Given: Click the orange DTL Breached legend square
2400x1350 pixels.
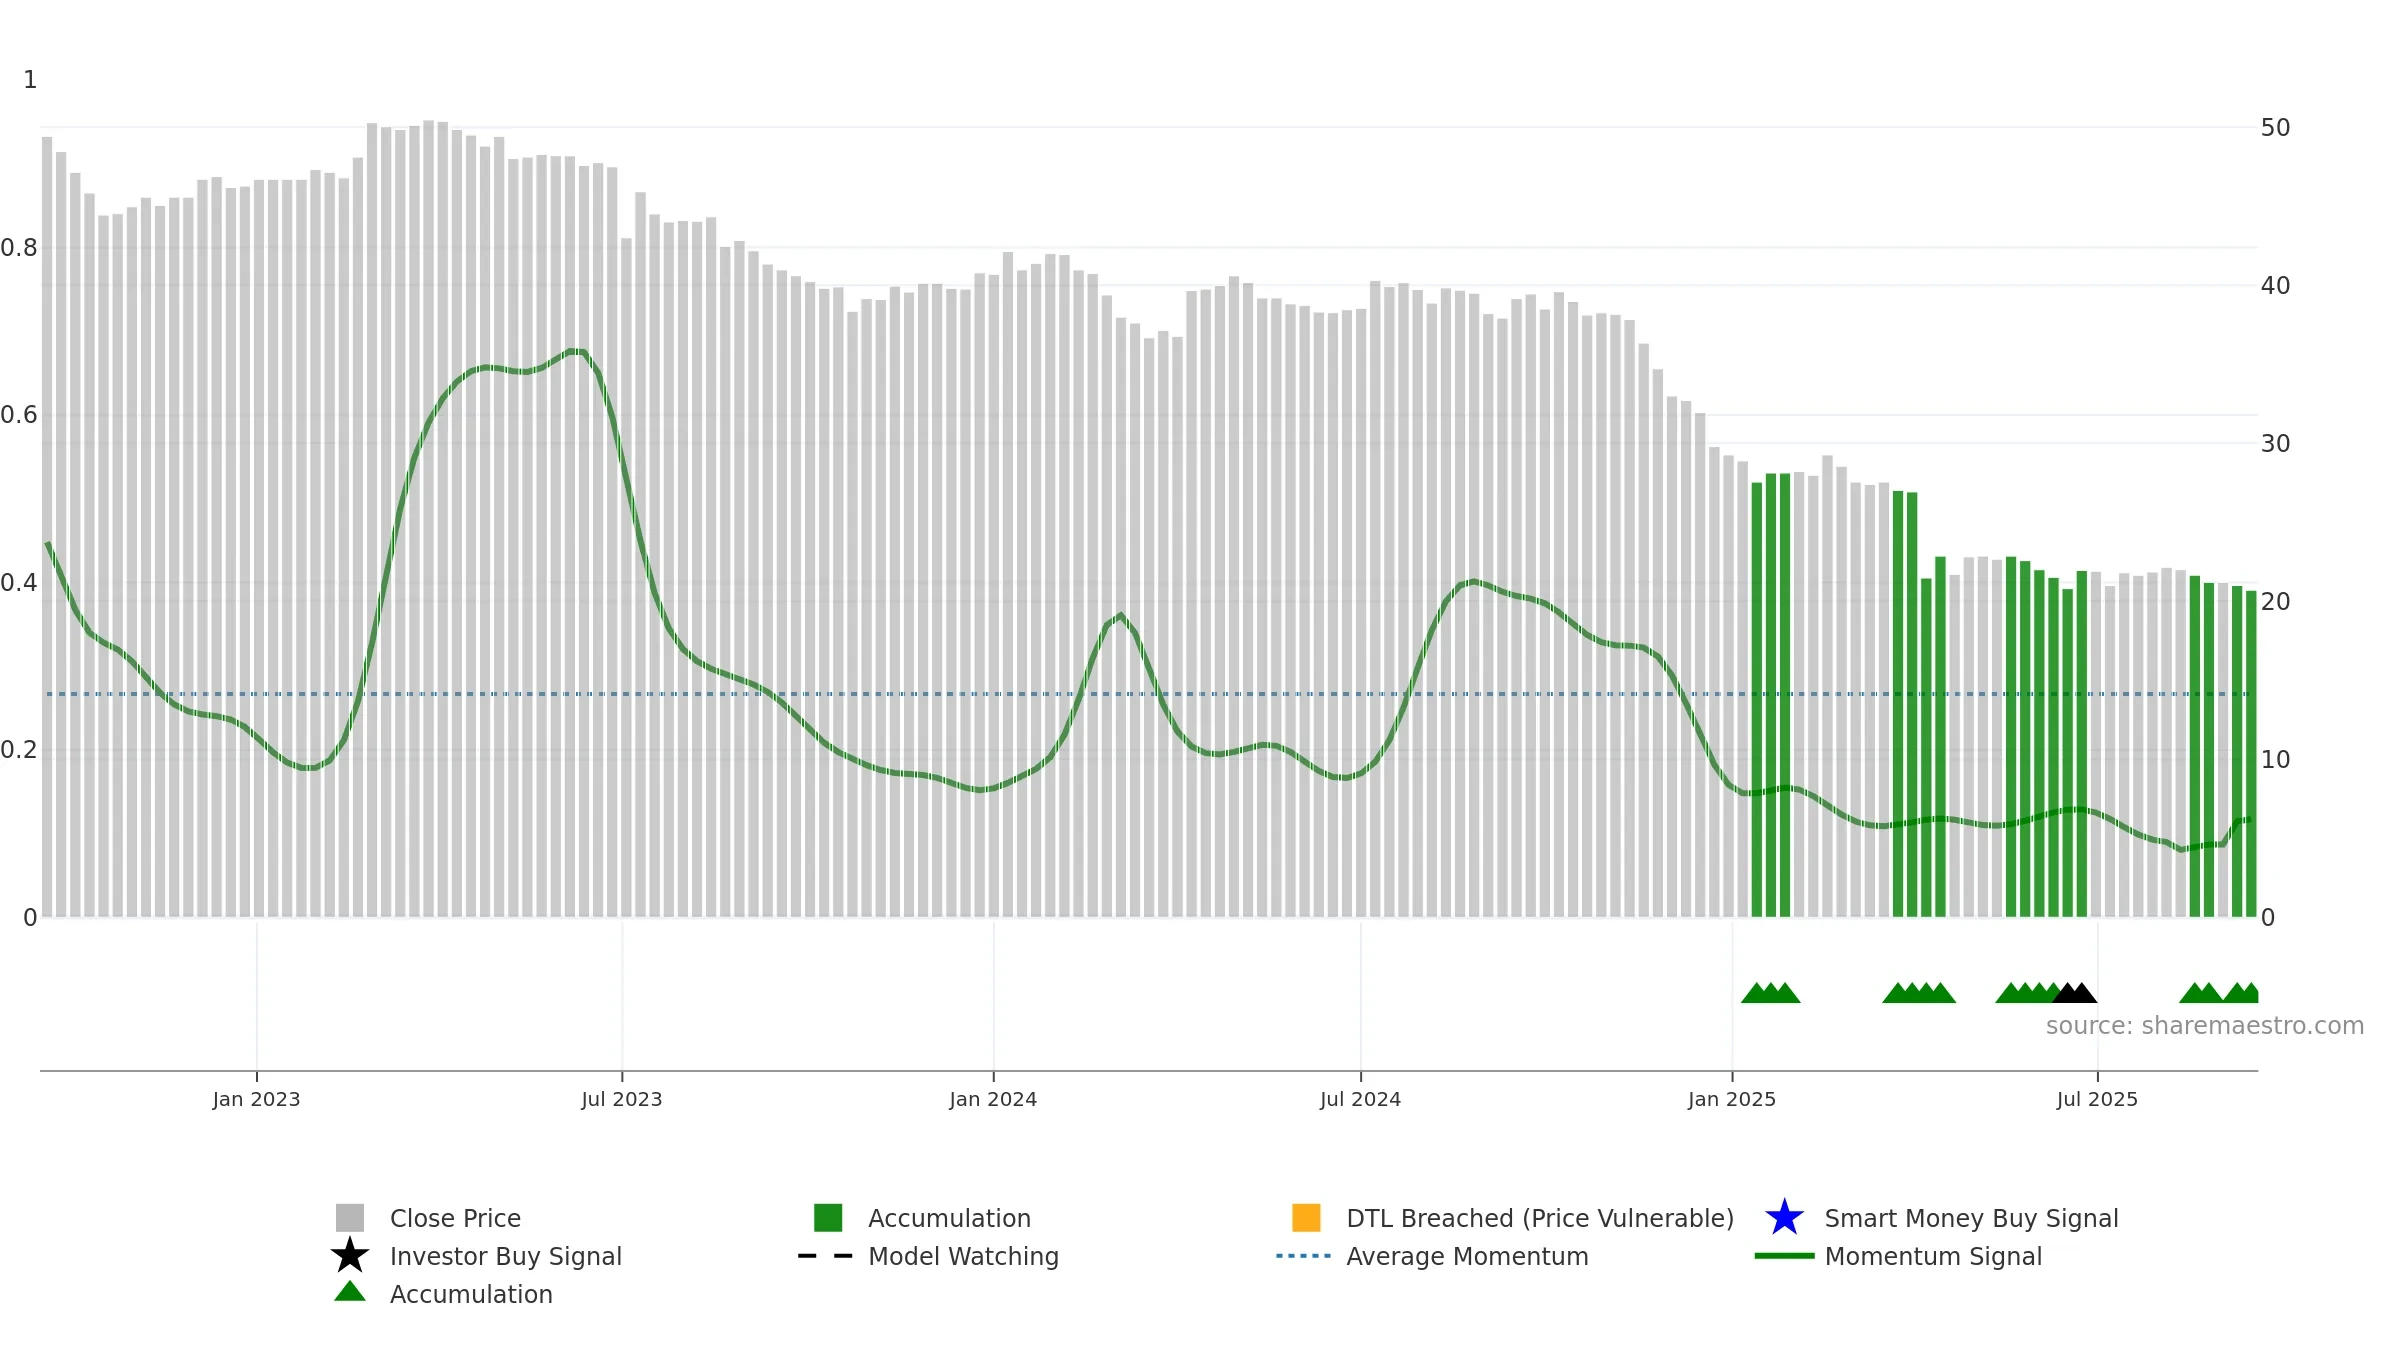Looking at the screenshot, I should (1306, 1218).
